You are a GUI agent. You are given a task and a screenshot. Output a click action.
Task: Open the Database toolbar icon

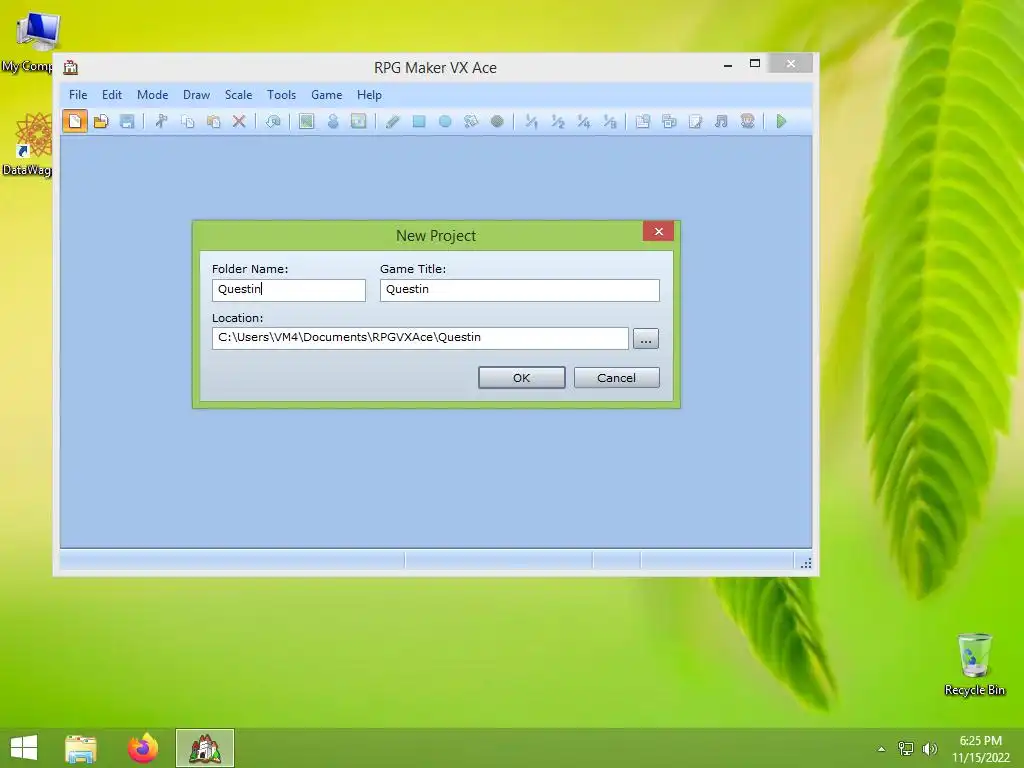pos(643,121)
